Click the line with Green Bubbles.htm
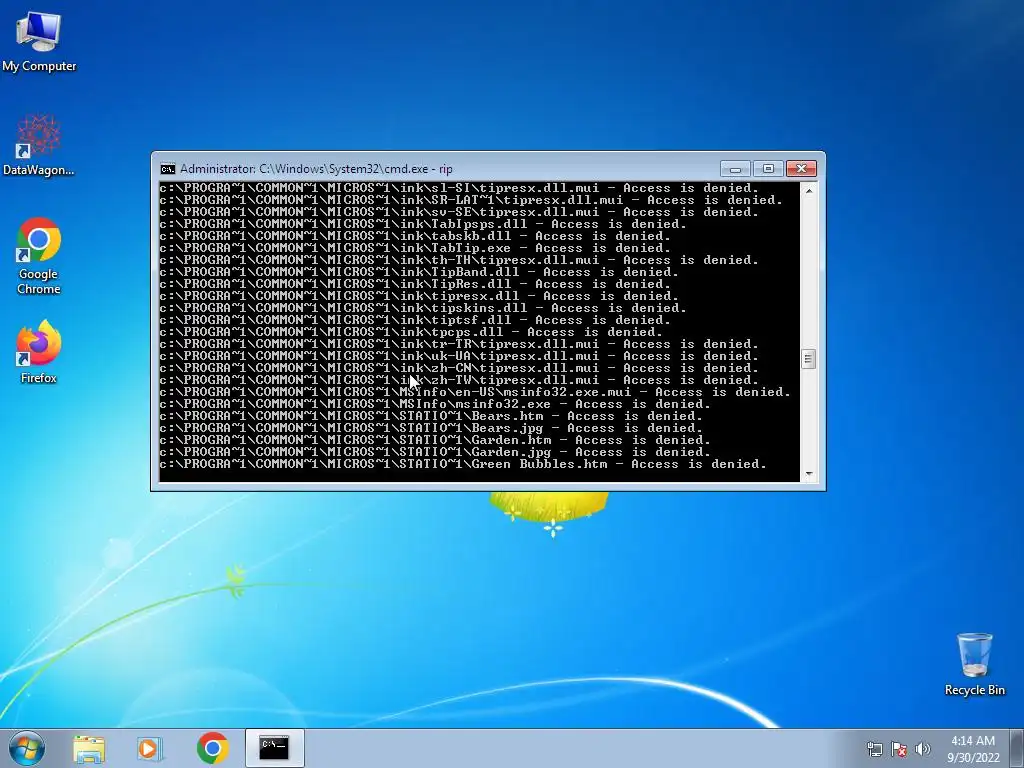Viewport: 1024px width, 768px height. click(463, 464)
